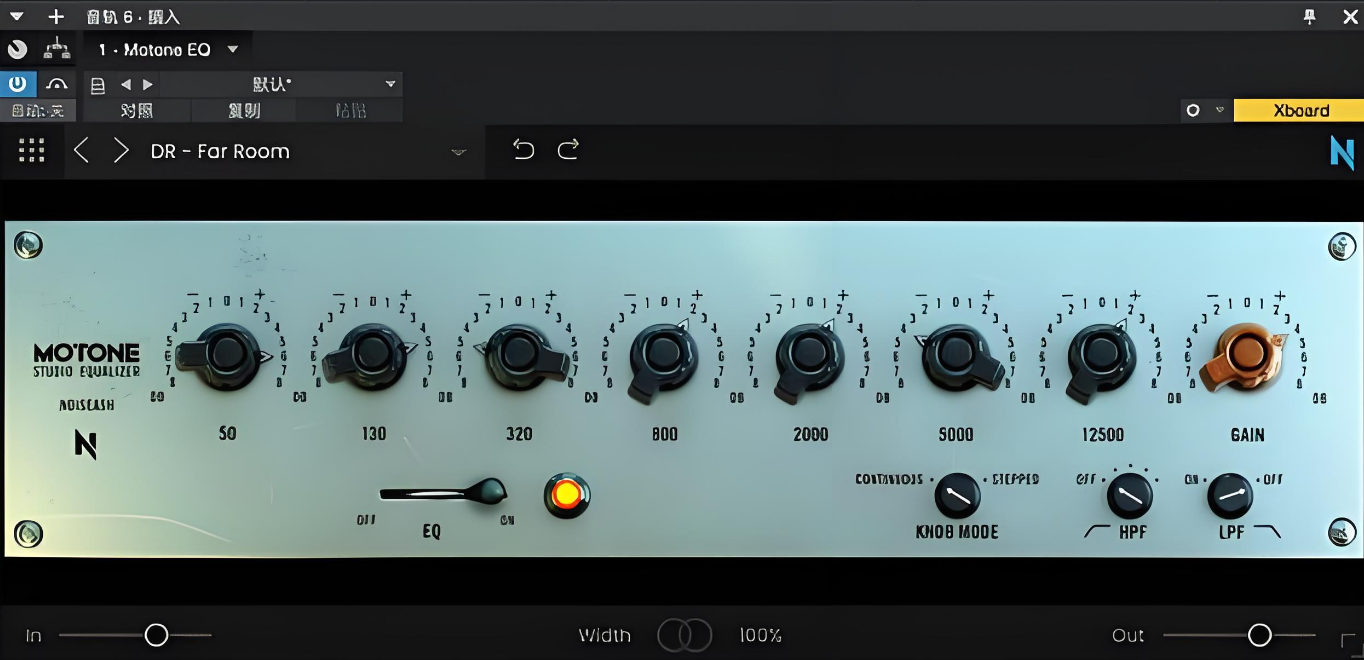1364x660 pixels.
Task: Expand the 默认 host preset dropdown
Action: pos(281,85)
